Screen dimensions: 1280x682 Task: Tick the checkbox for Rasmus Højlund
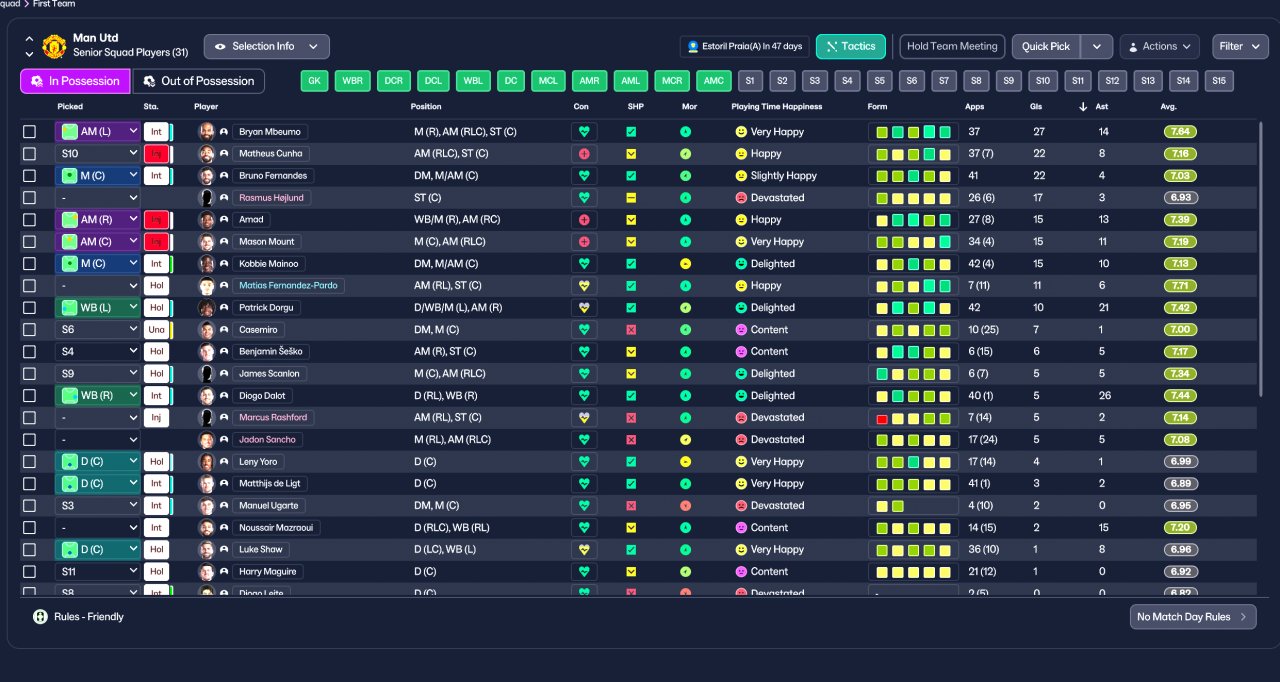tap(30, 198)
